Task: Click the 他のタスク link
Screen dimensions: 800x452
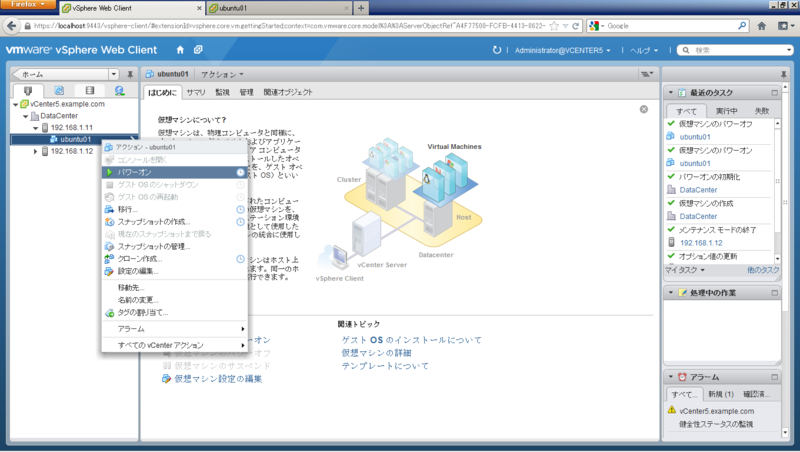Action: pyautogui.click(x=763, y=270)
